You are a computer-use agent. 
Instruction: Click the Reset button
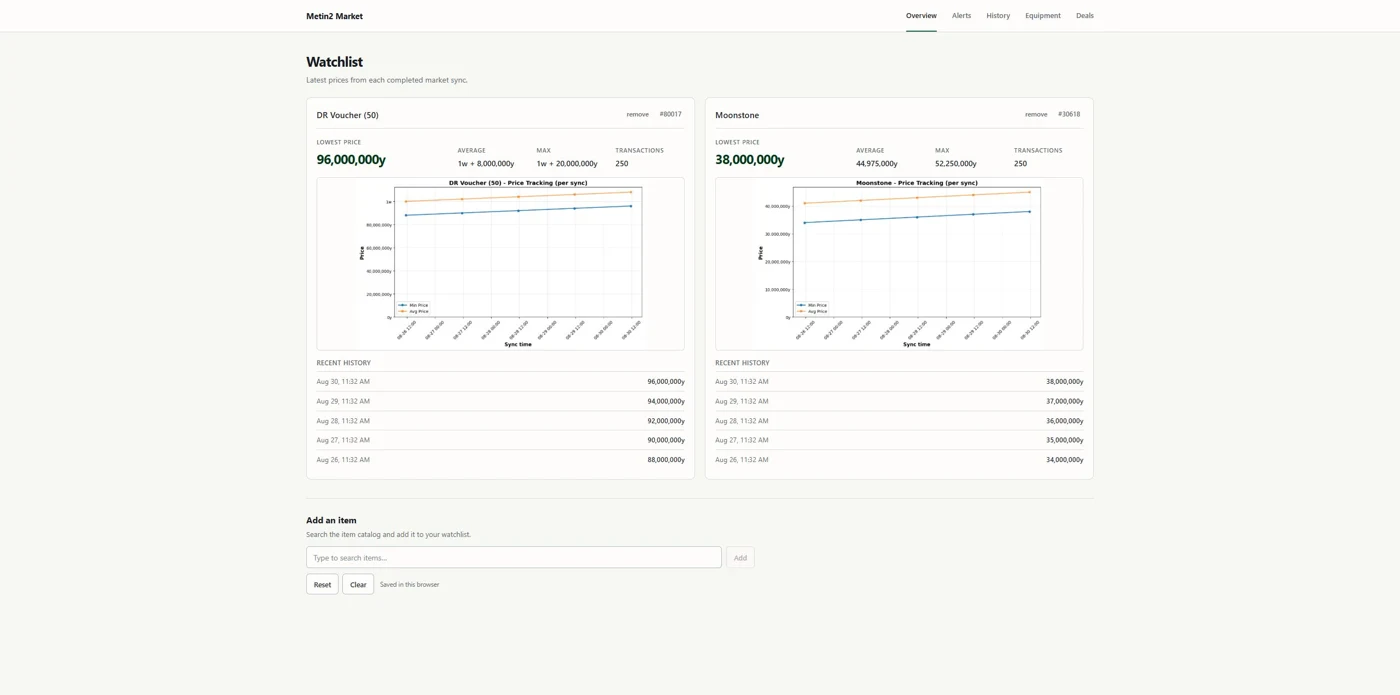pyautogui.click(x=322, y=584)
